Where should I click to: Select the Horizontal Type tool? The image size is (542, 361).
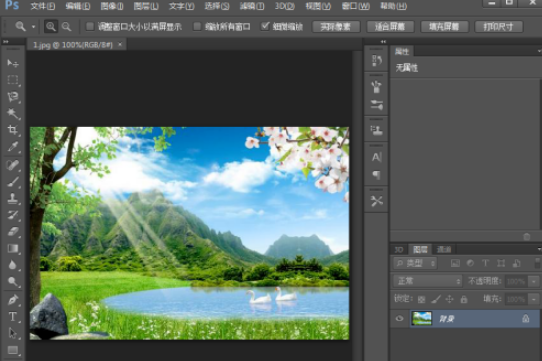pyautogui.click(x=13, y=317)
